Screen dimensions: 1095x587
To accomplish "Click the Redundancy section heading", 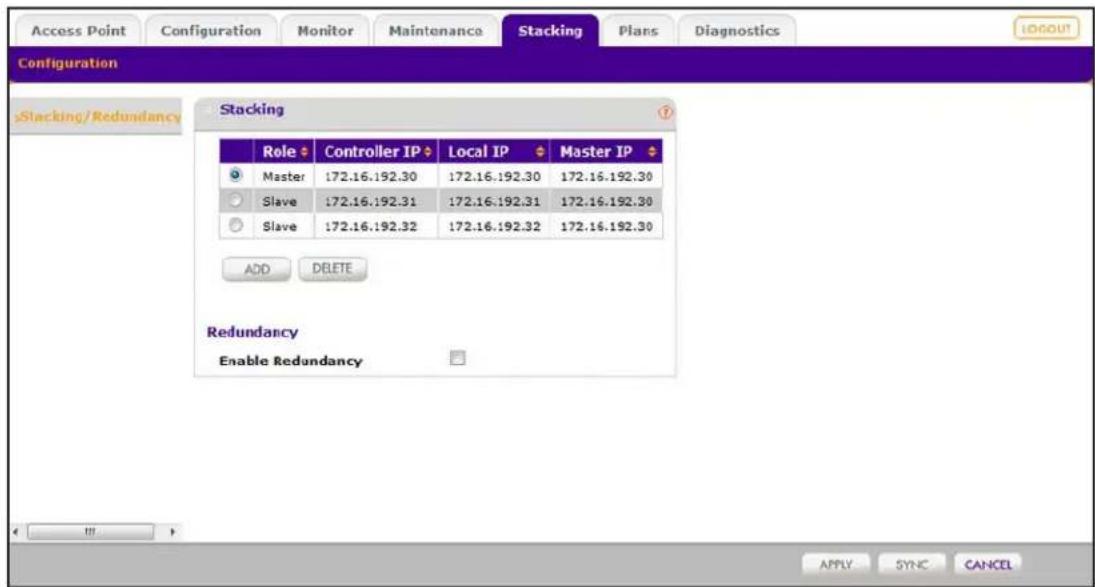I will click(x=252, y=332).
